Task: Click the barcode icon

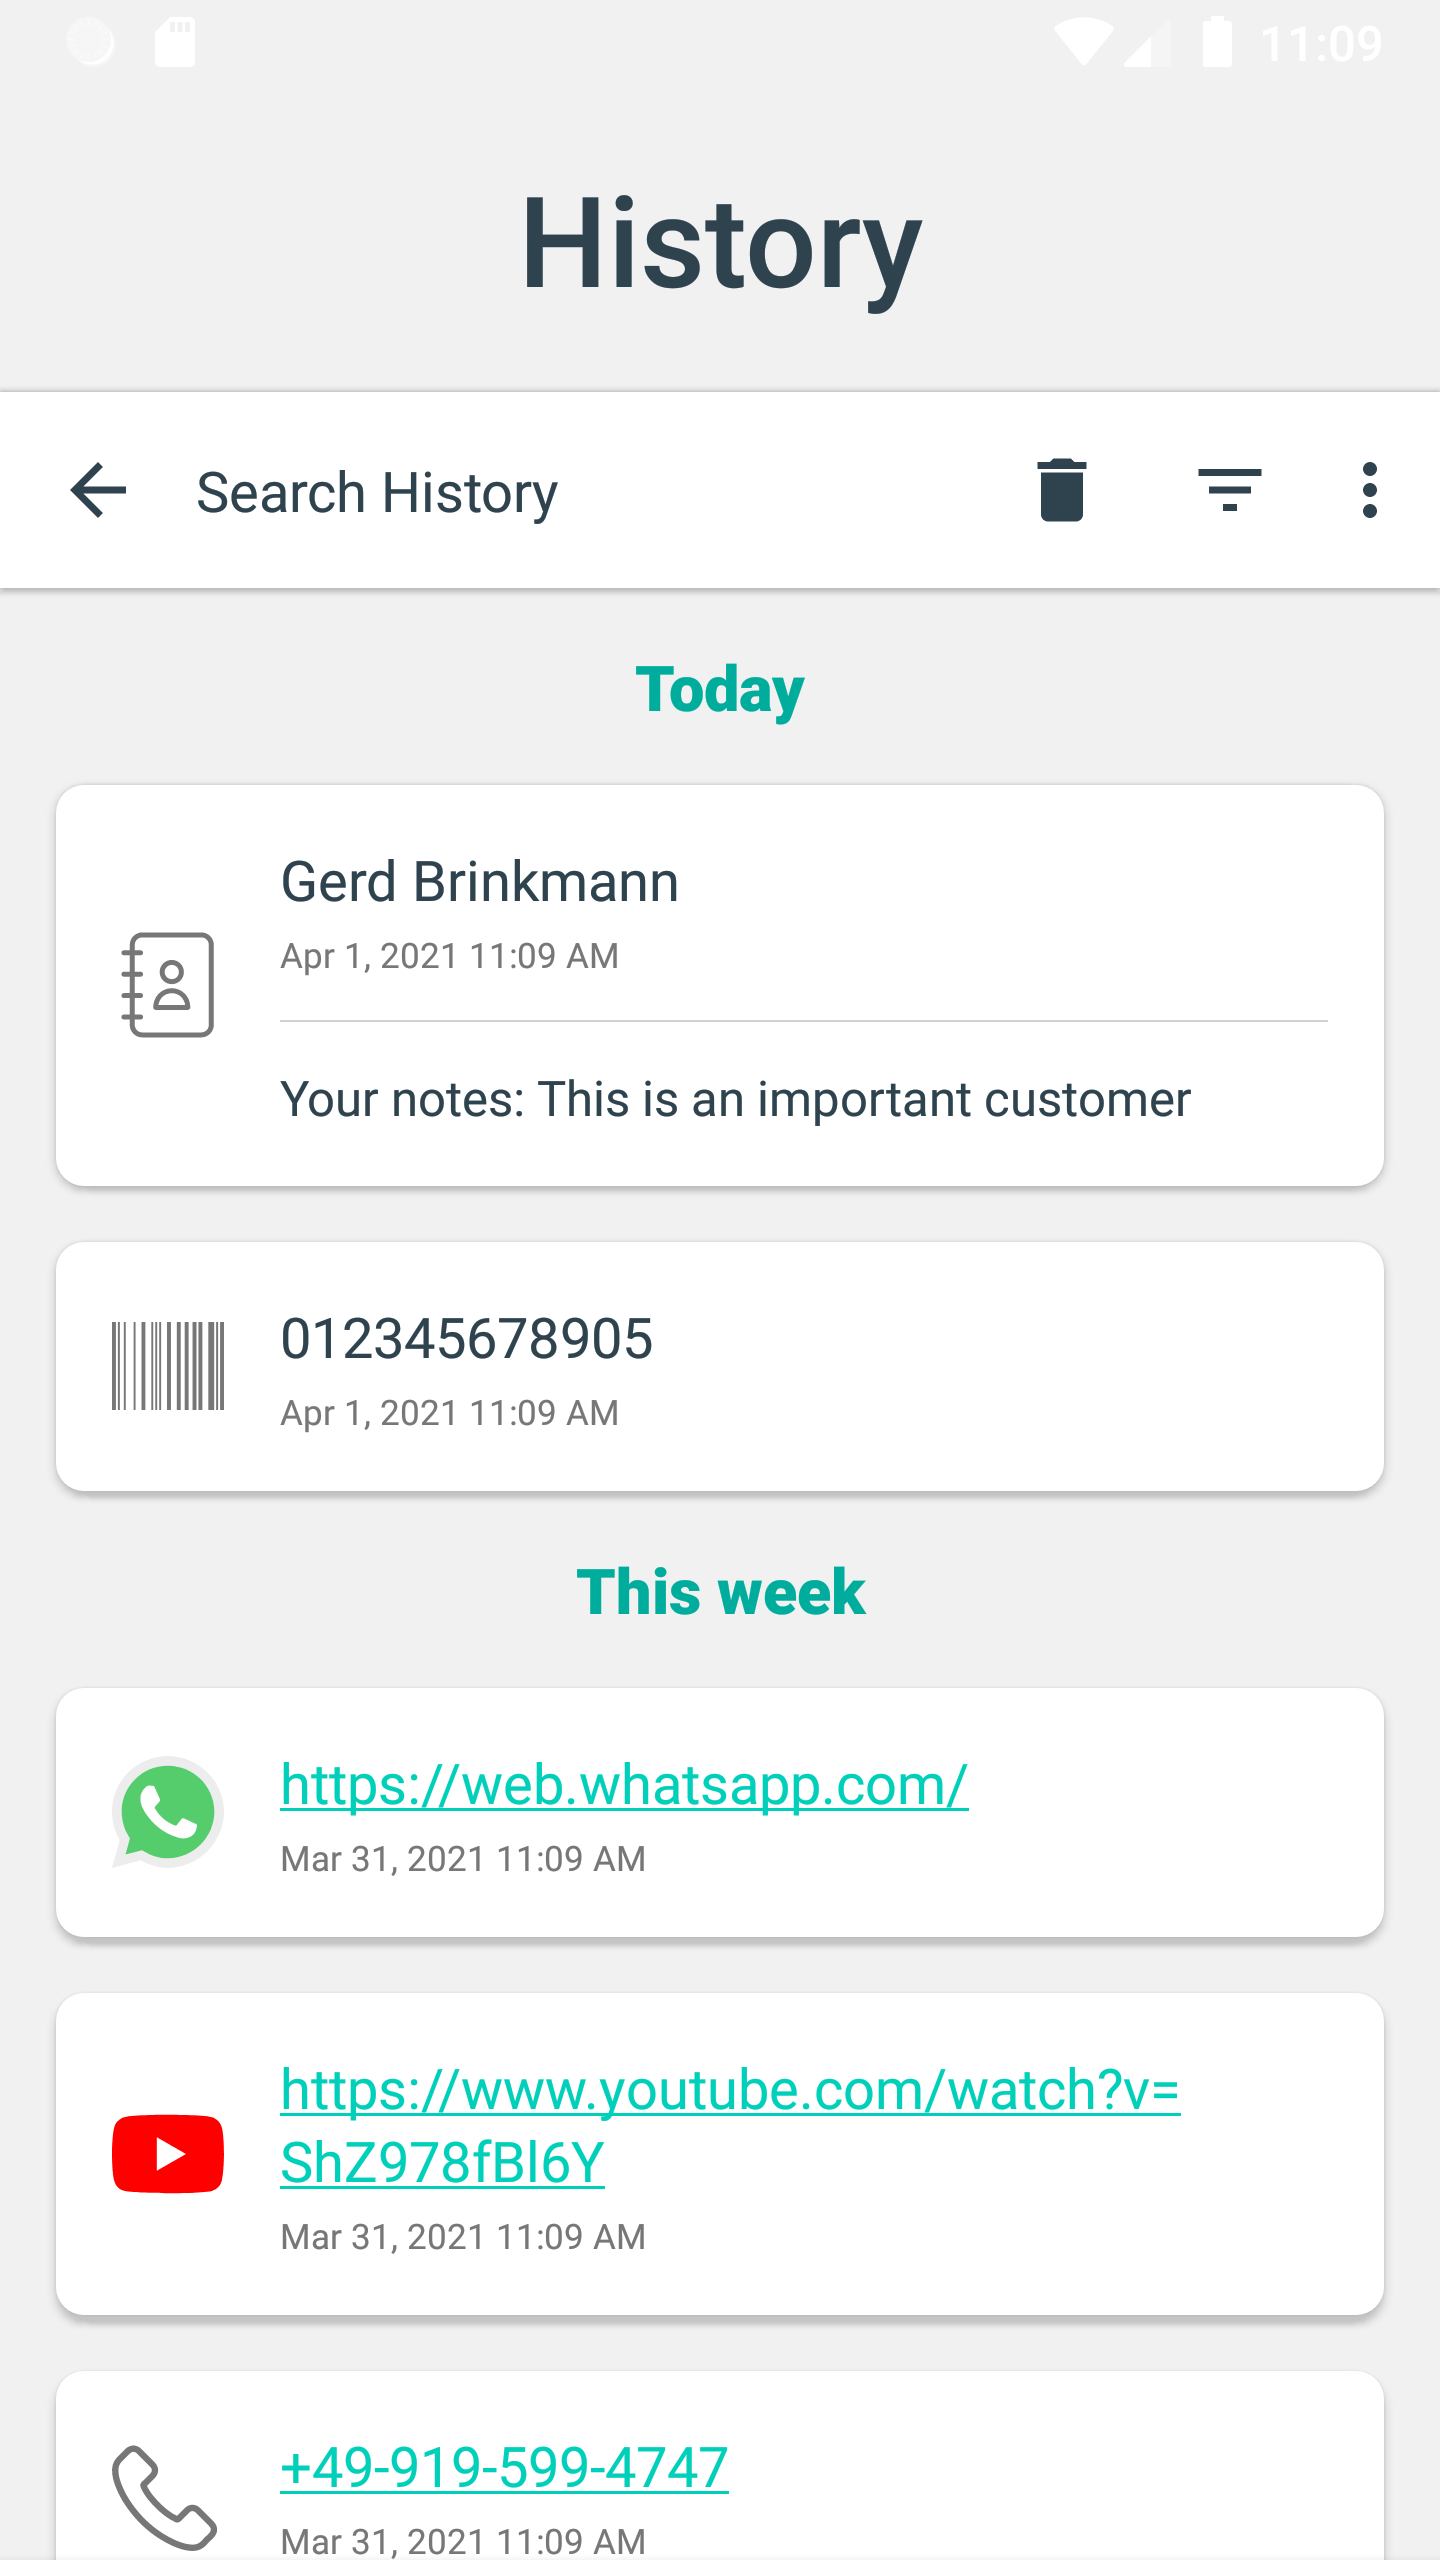Action: point(168,1366)
